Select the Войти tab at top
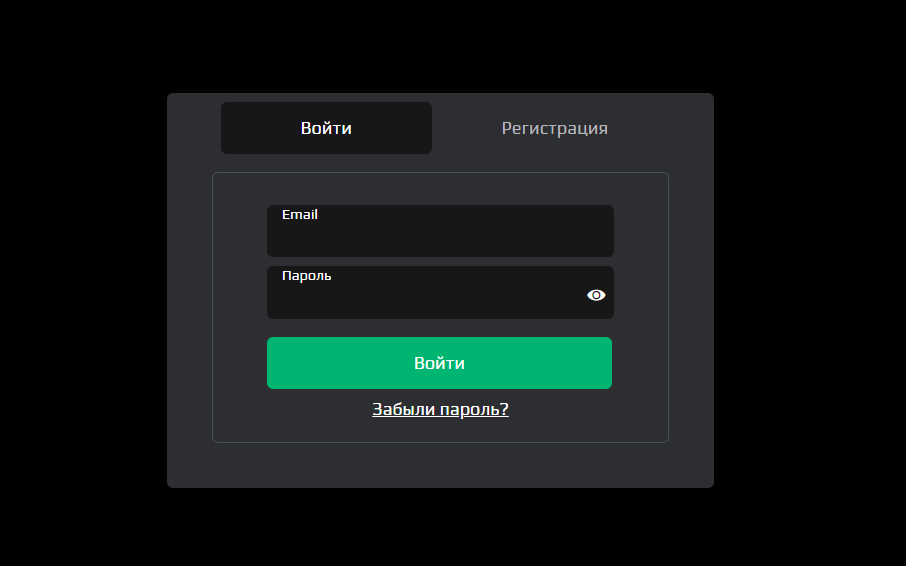Viewport: 906px width, 566px height. point(326,128)
